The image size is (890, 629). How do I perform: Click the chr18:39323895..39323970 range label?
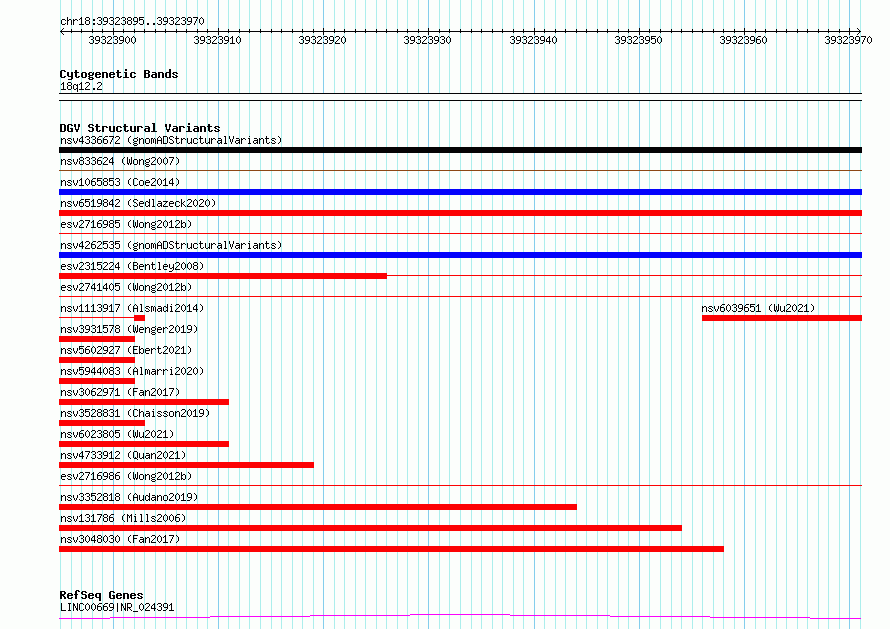click(132, 21)
